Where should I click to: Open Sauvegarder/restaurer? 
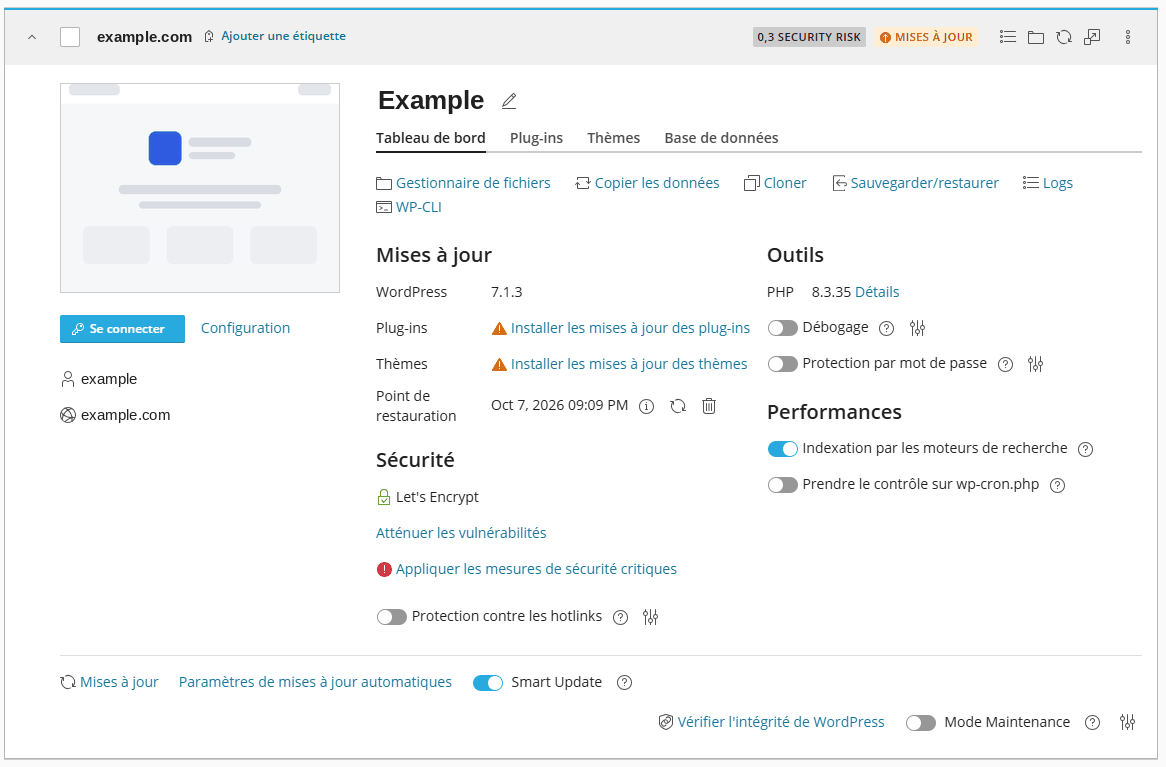click(915, 183)
